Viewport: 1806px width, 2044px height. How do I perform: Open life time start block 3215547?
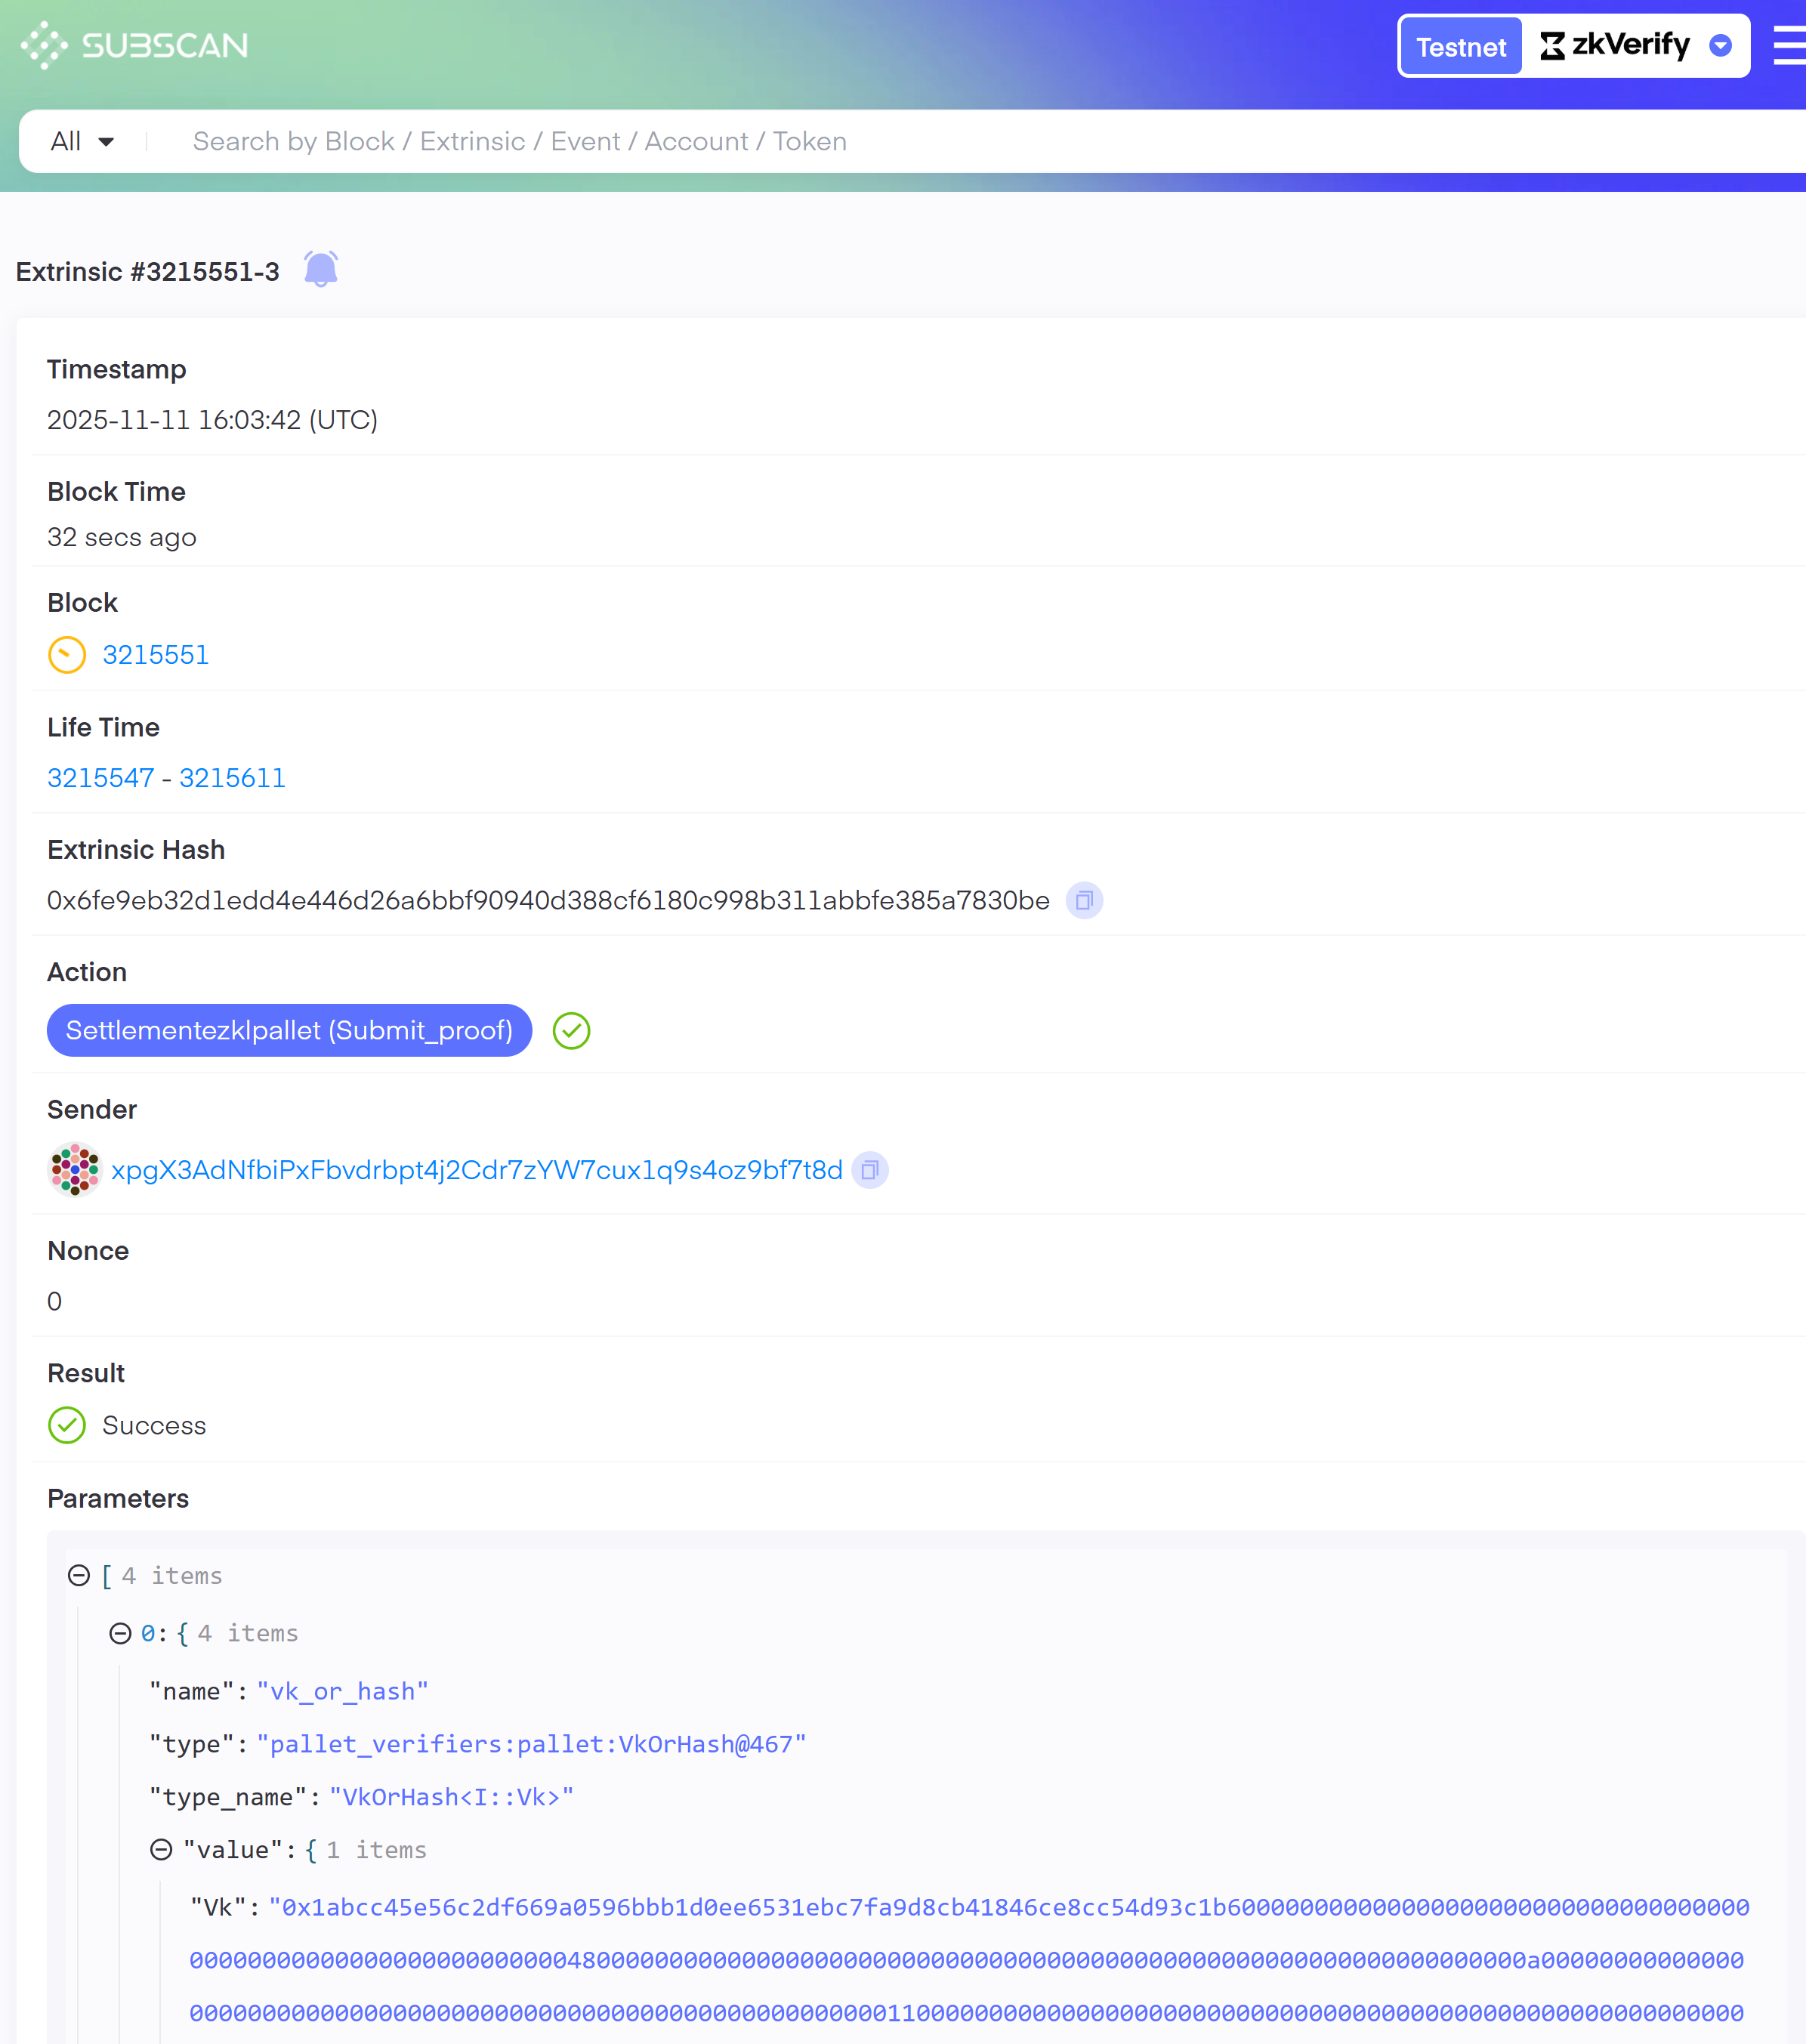101,778
